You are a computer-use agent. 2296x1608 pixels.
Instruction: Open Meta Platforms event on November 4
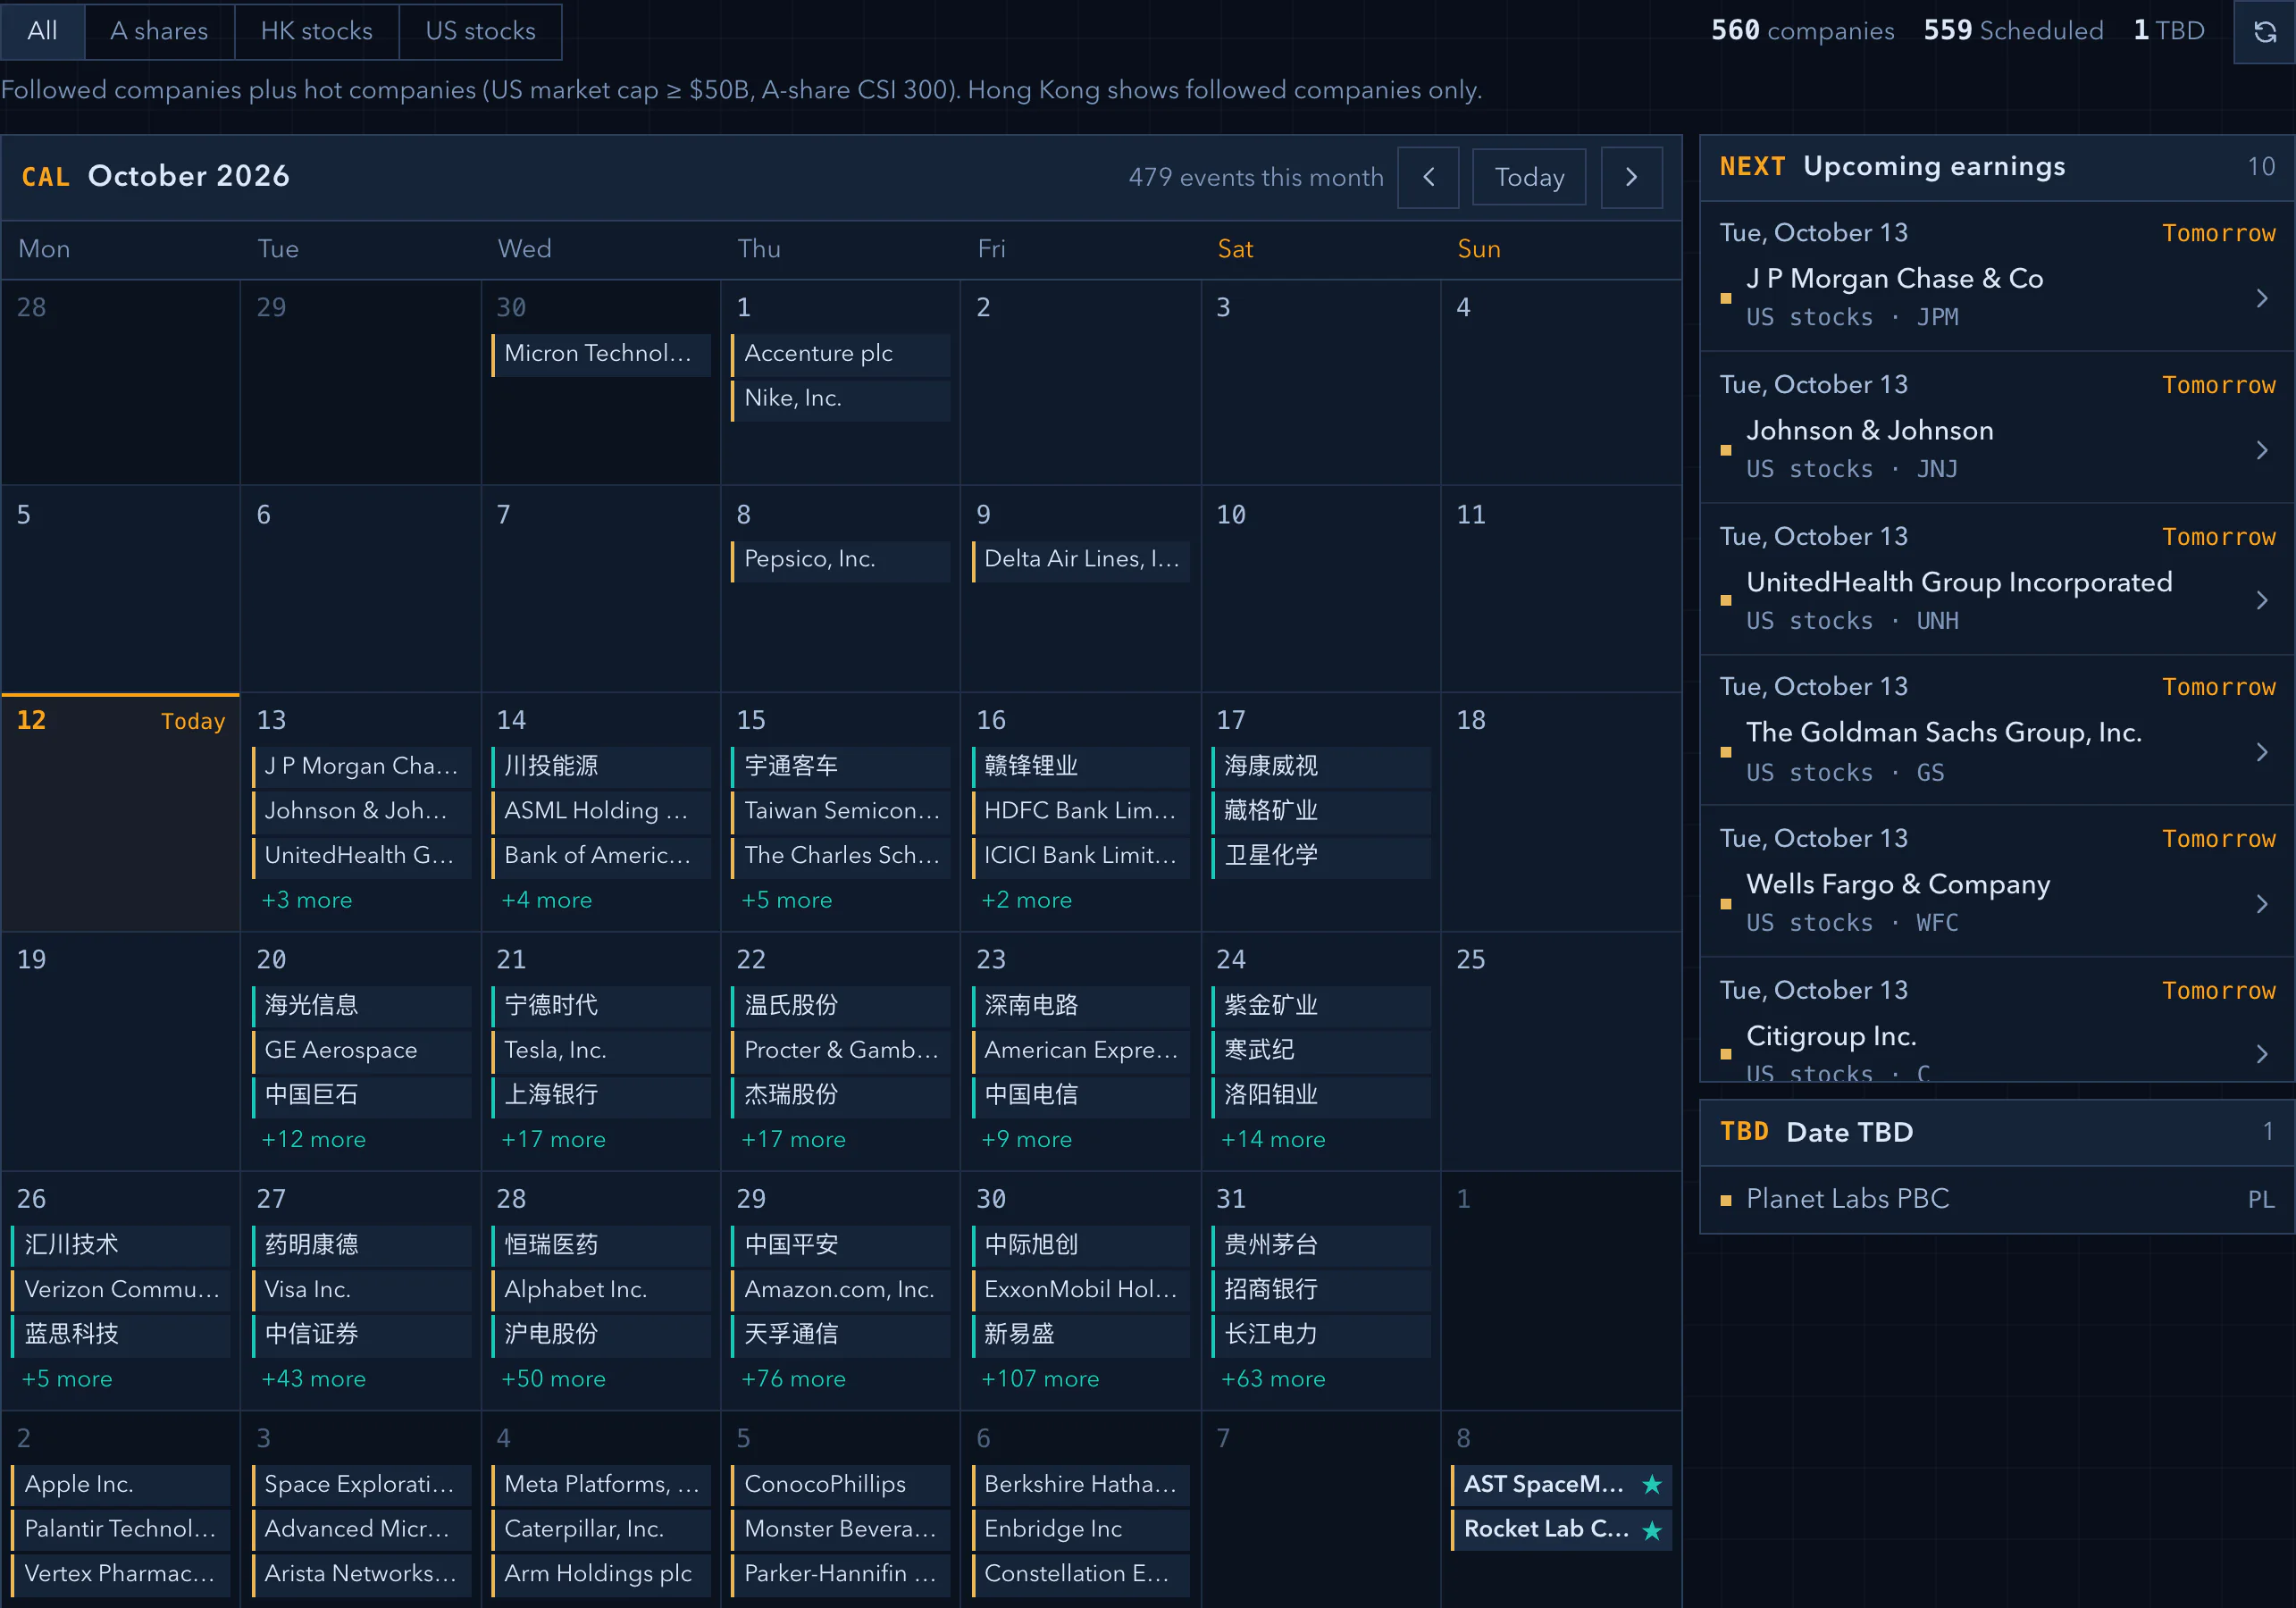(x=601, y=1485)
